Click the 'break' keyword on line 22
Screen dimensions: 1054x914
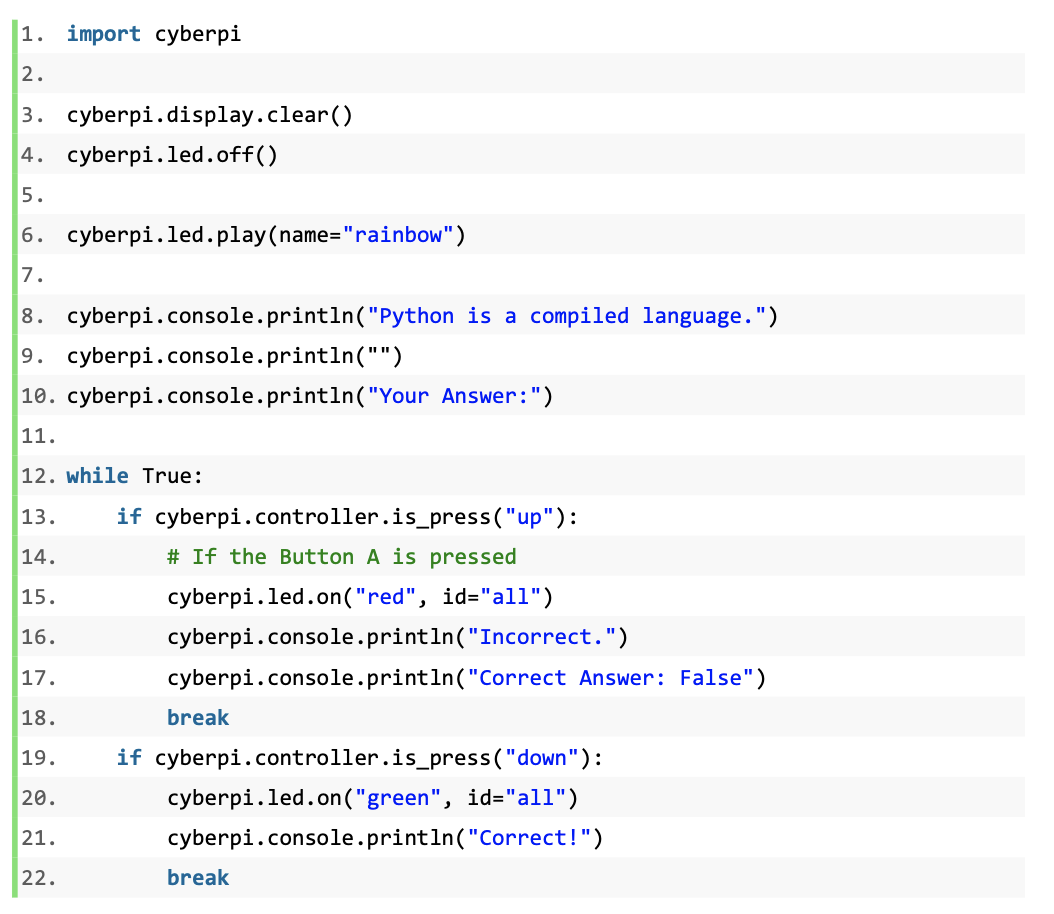[x=198, y=878]
